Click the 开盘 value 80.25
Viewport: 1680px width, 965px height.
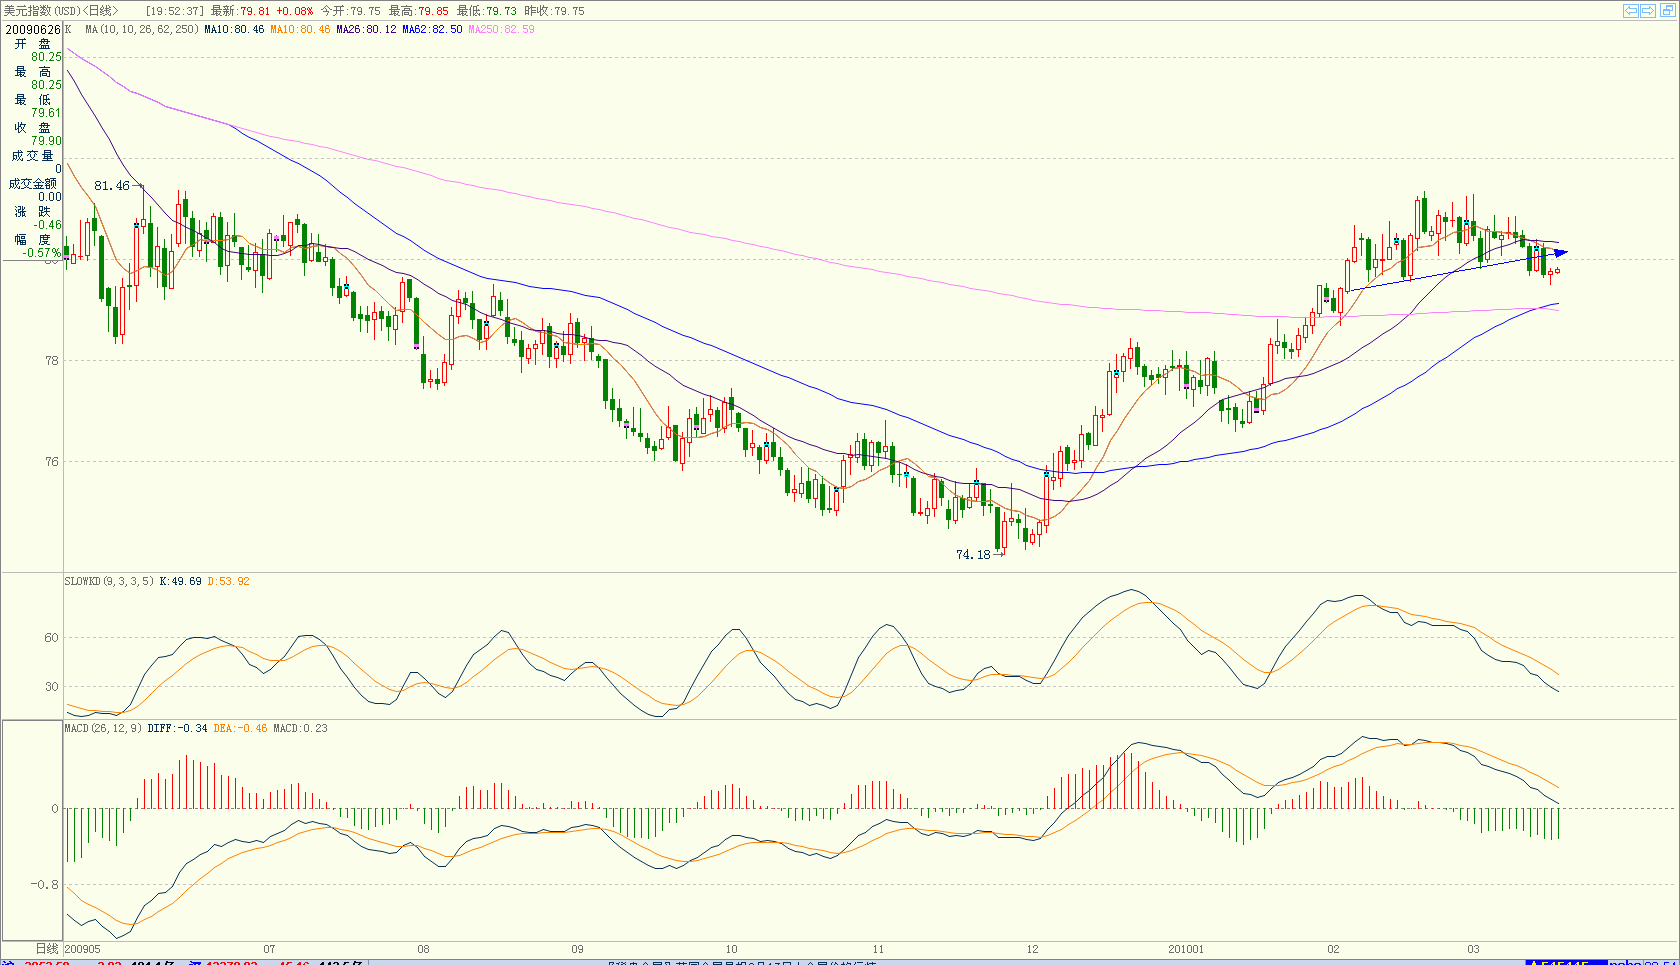point(46,57)
